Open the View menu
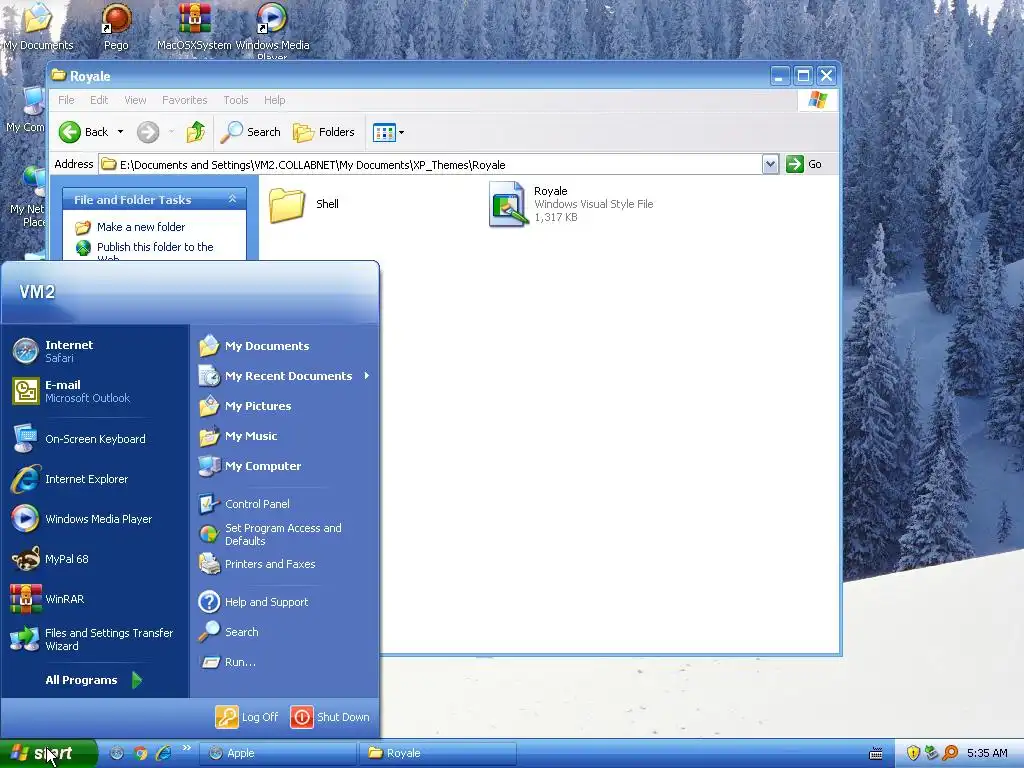Screen dimensions: 1024x768 point(135,100)
